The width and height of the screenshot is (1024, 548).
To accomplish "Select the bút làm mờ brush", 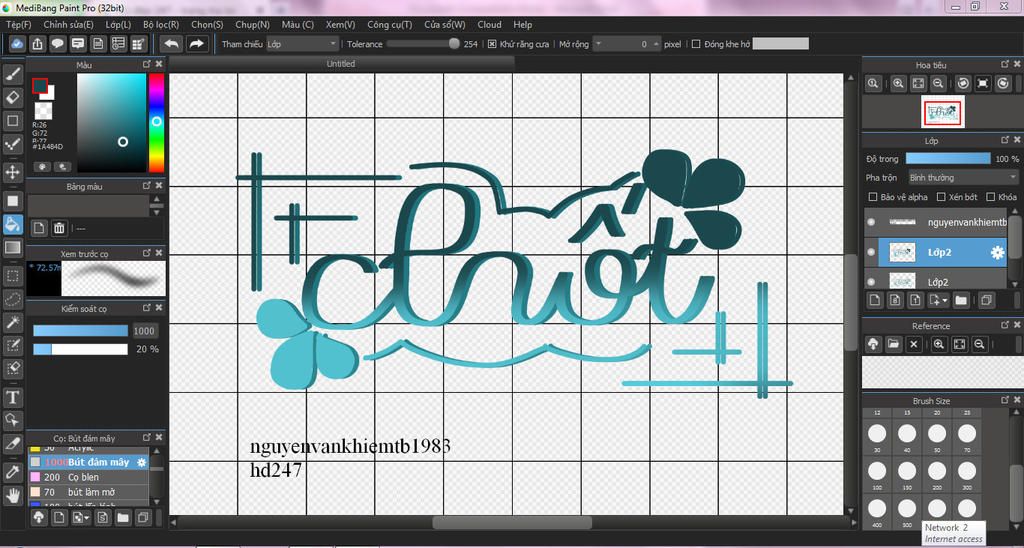I will [x=89, y=491].
